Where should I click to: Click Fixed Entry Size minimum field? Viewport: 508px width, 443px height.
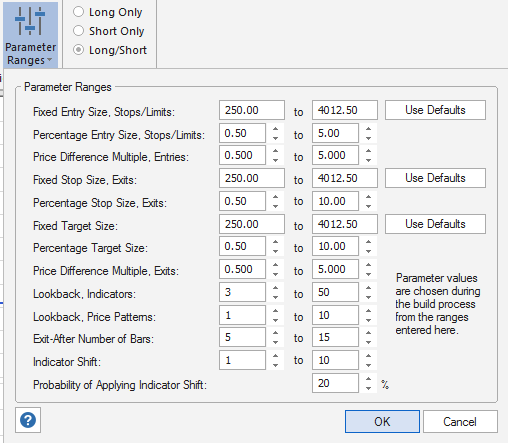pyautogui.click(x=252, y=110)
